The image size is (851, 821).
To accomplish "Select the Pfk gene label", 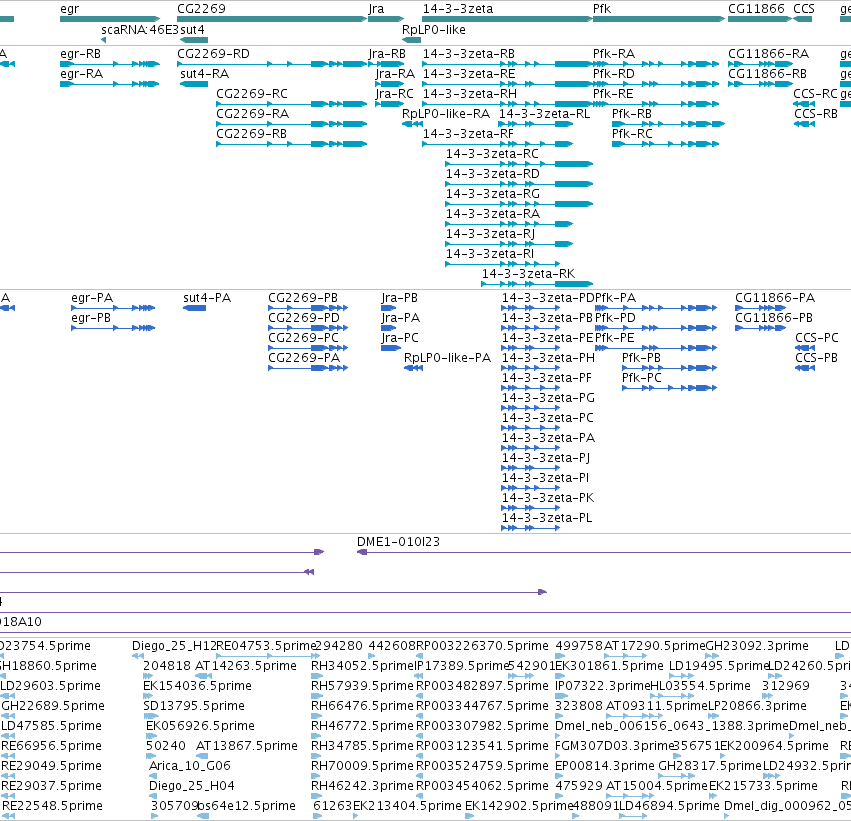I will [x=602, y=9].
